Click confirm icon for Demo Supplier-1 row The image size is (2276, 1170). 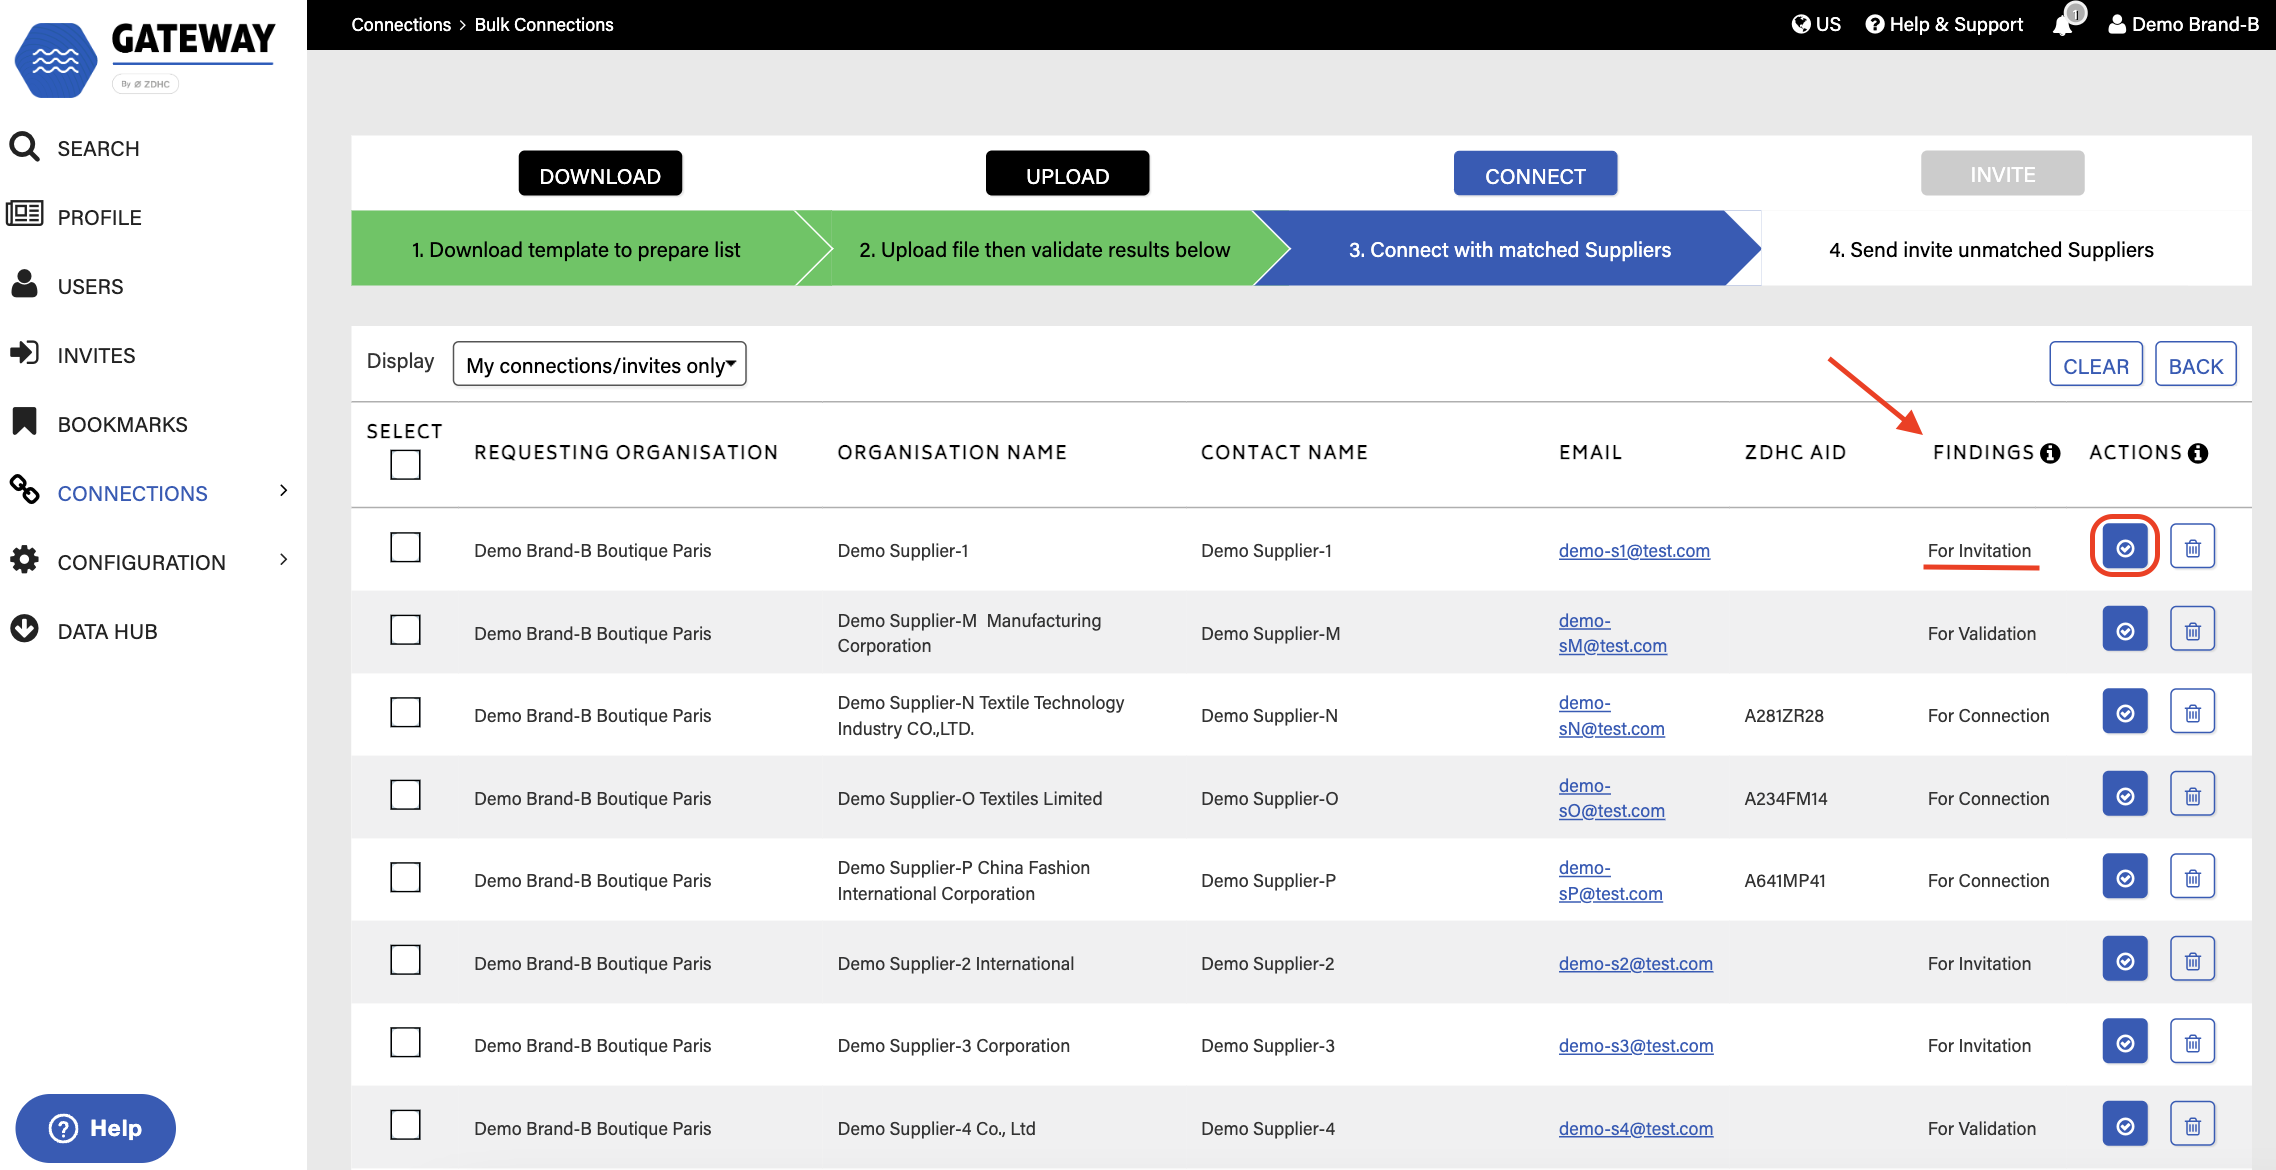click(2125, 548)
